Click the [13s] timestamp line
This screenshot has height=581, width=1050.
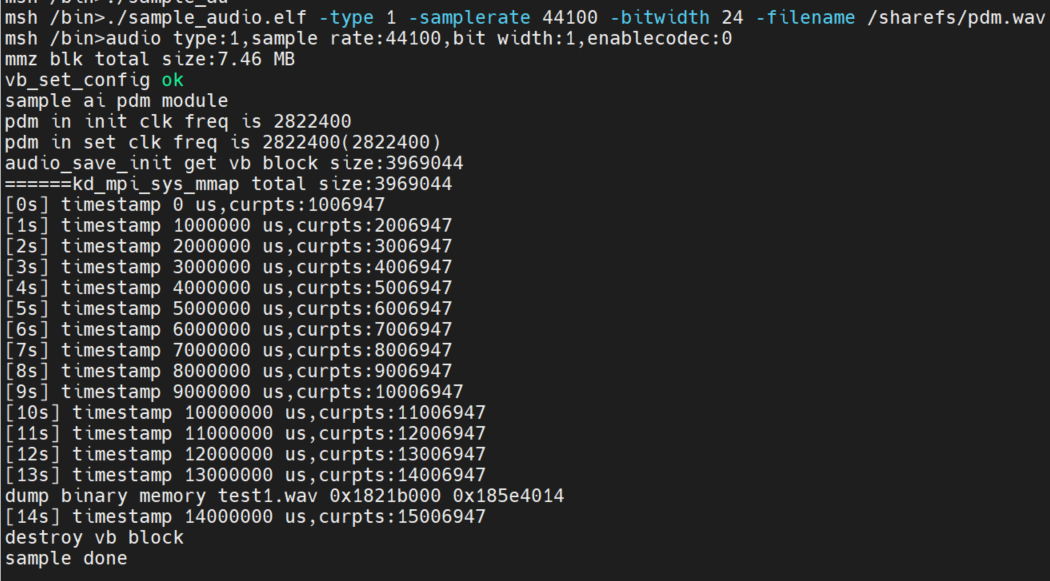(245, 475)
